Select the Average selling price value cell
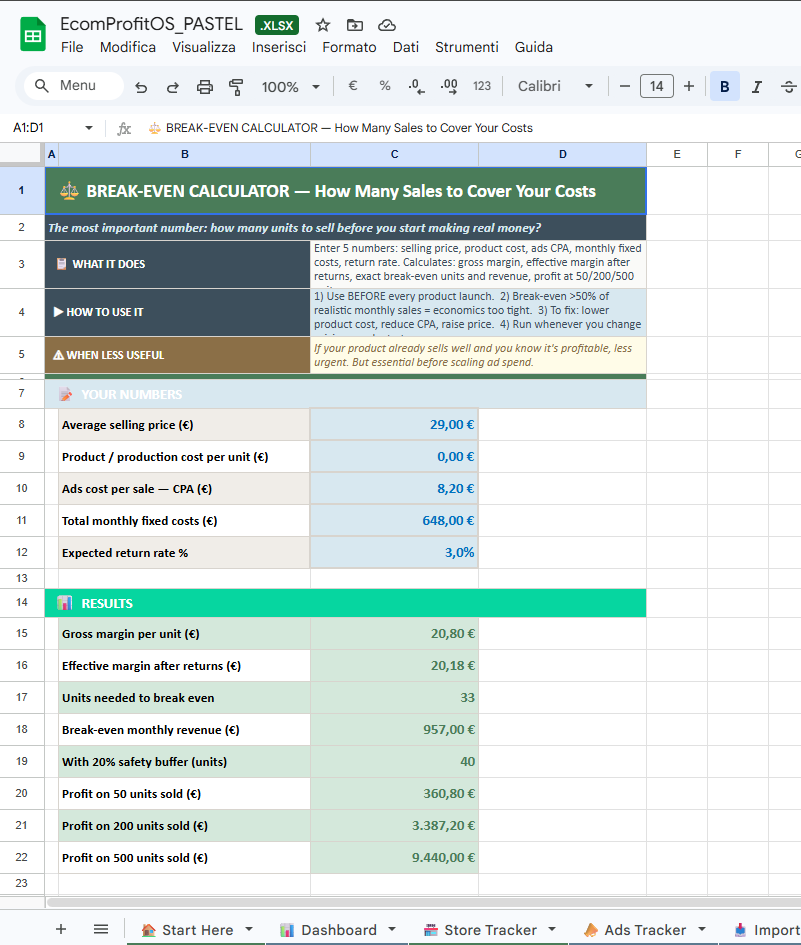 394,424
